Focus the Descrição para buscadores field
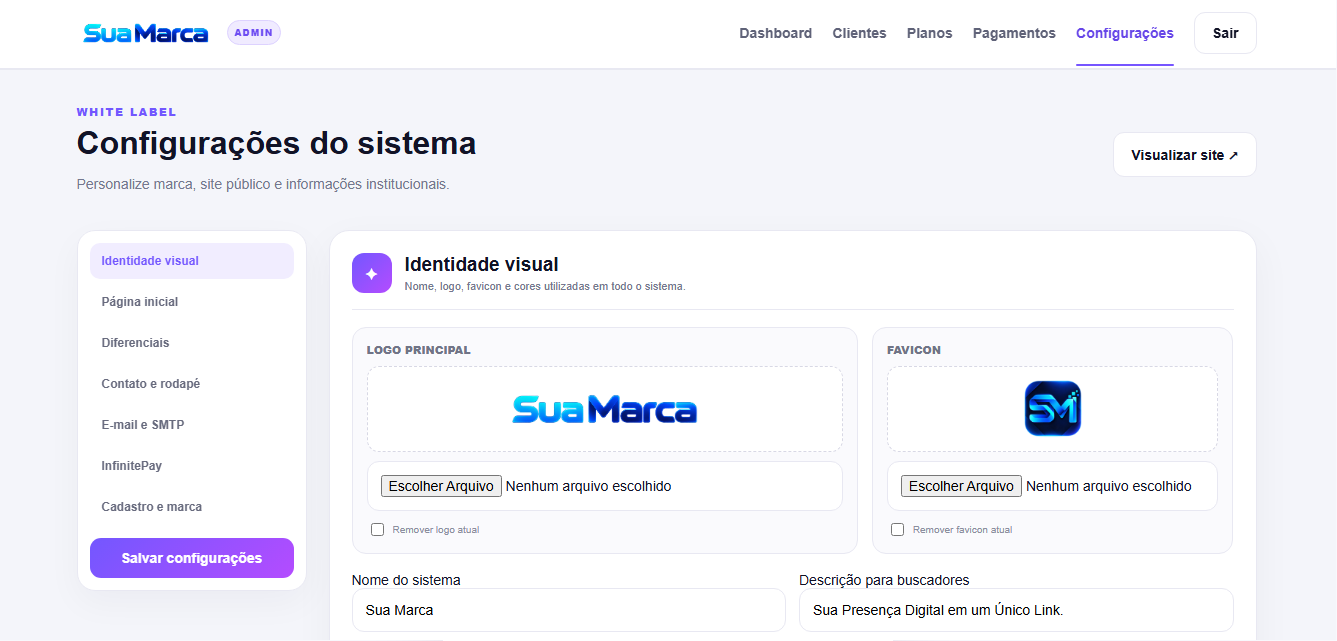Image resolution: width=1337 pixels, height=641 pixels. pyautogui.click(x=1016, y=610)
